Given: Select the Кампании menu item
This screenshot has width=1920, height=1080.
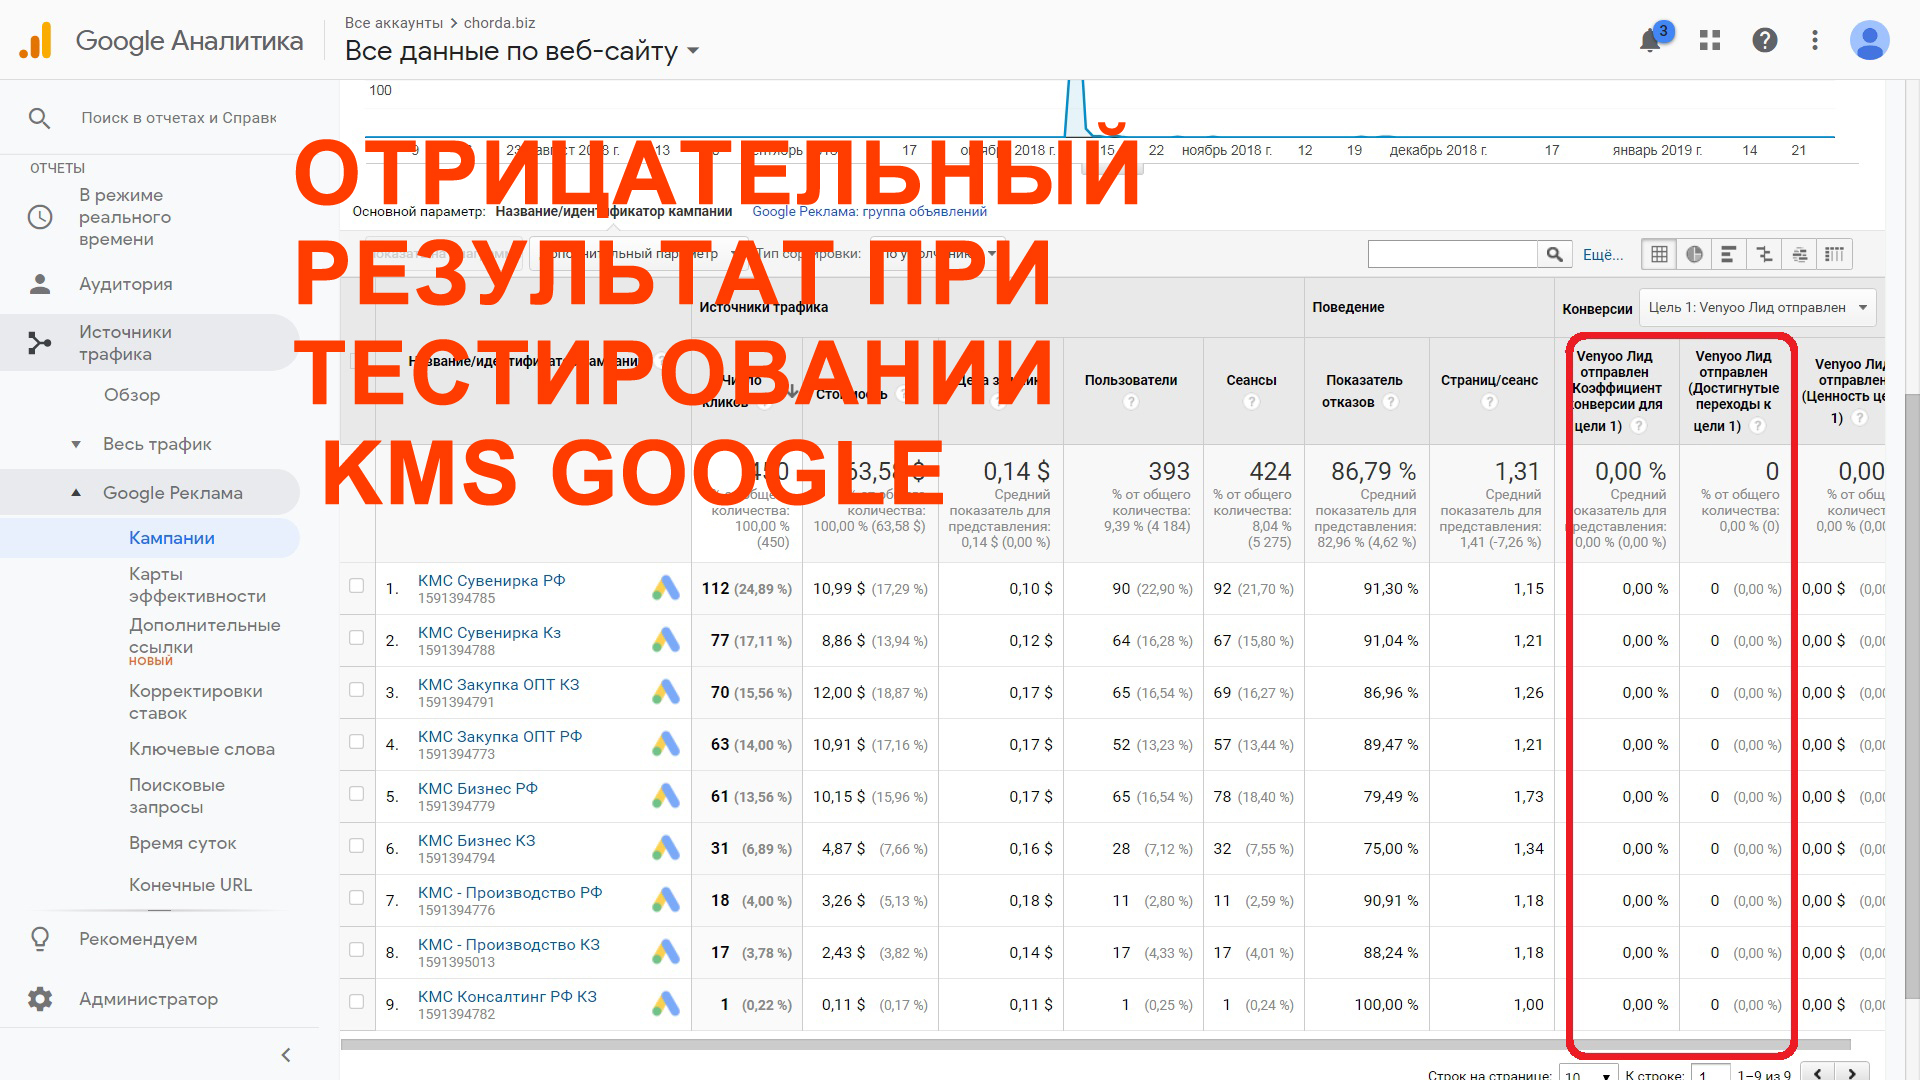Looking at the screenshot, I should [x=172, y=538].
